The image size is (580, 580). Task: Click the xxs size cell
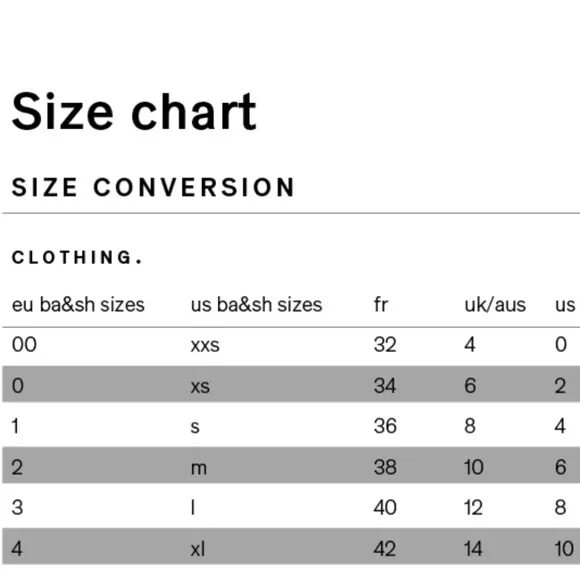click(205, 345)
